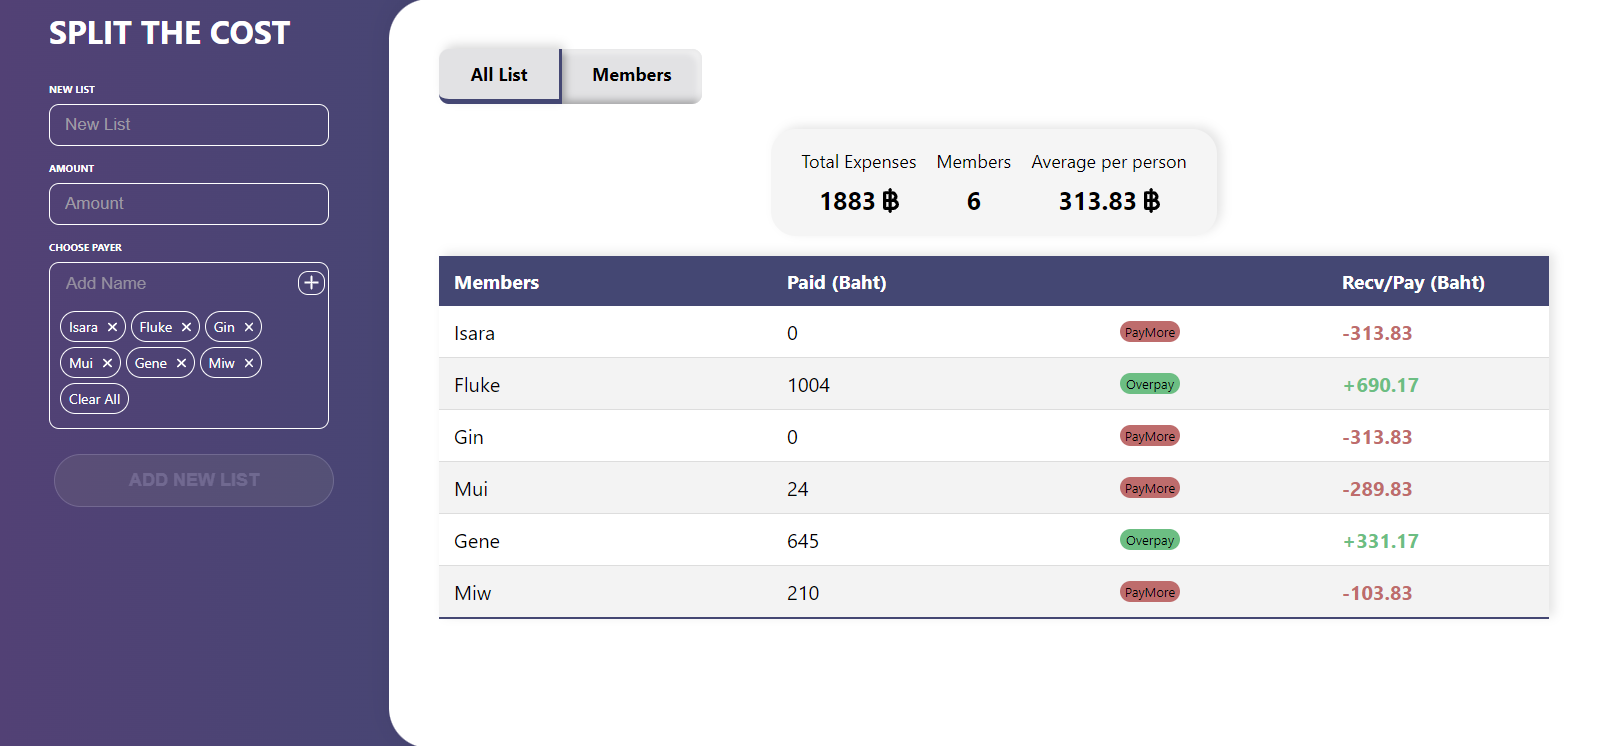Remove Fluke with the x icon
1598x746 pixels.
pos(186,327)
